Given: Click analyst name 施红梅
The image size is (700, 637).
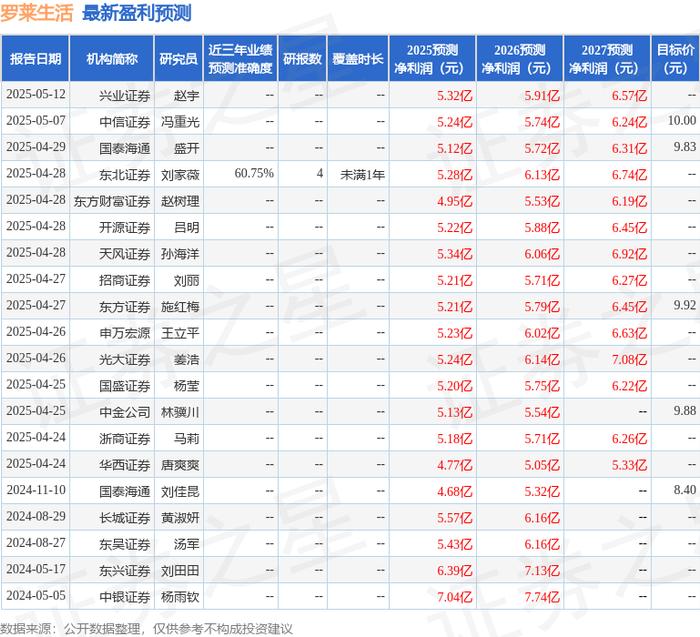Looking at the screenshot, I should click(x=180, y=307).
